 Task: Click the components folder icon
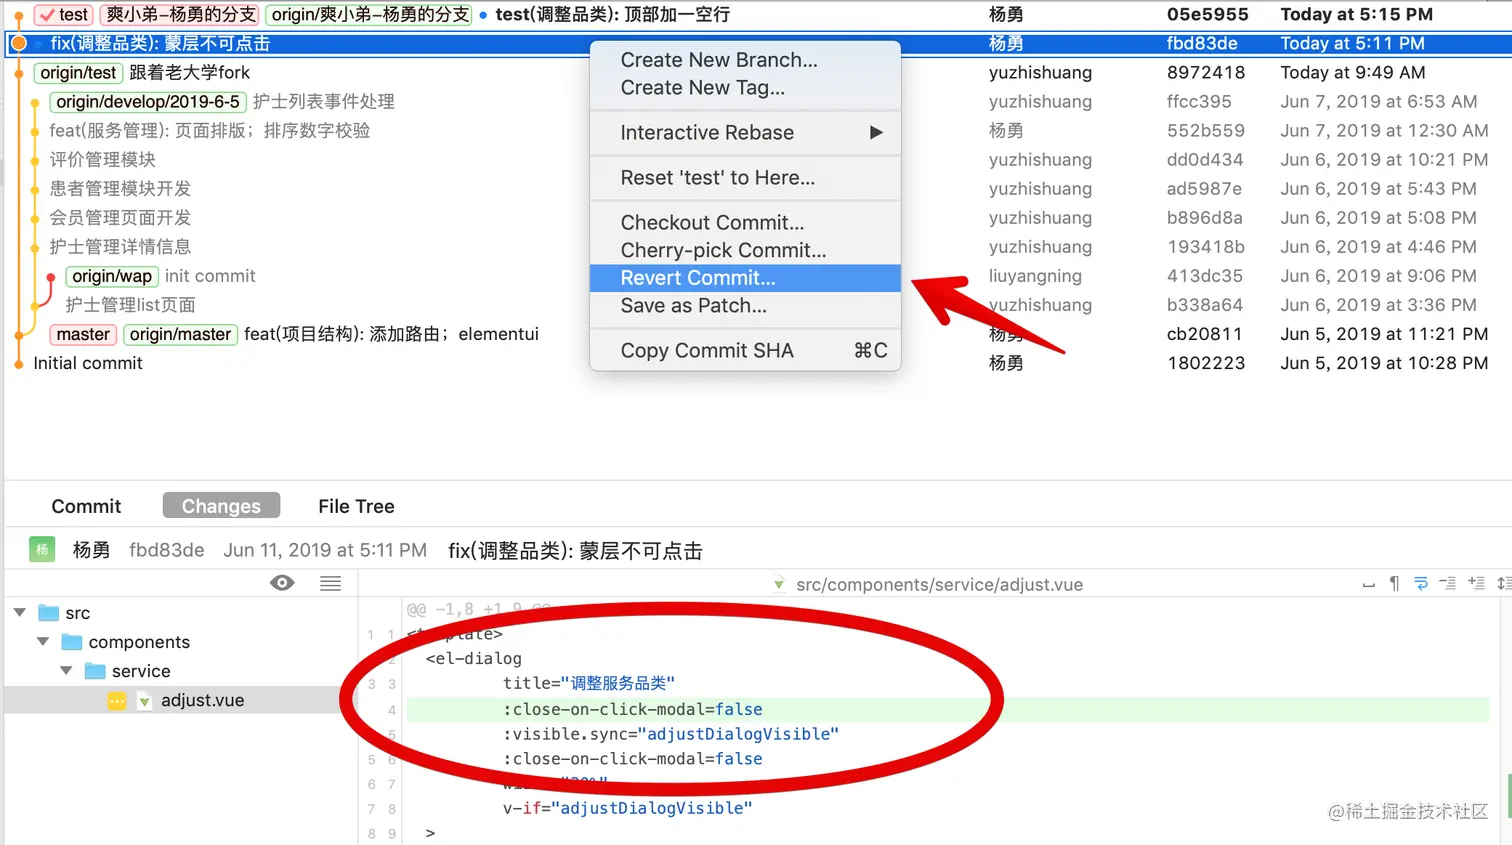tap(71, 642)
